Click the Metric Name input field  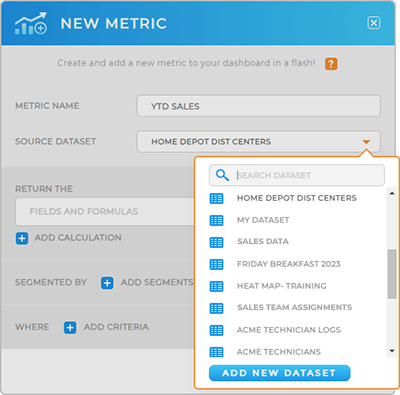(259, 106)
